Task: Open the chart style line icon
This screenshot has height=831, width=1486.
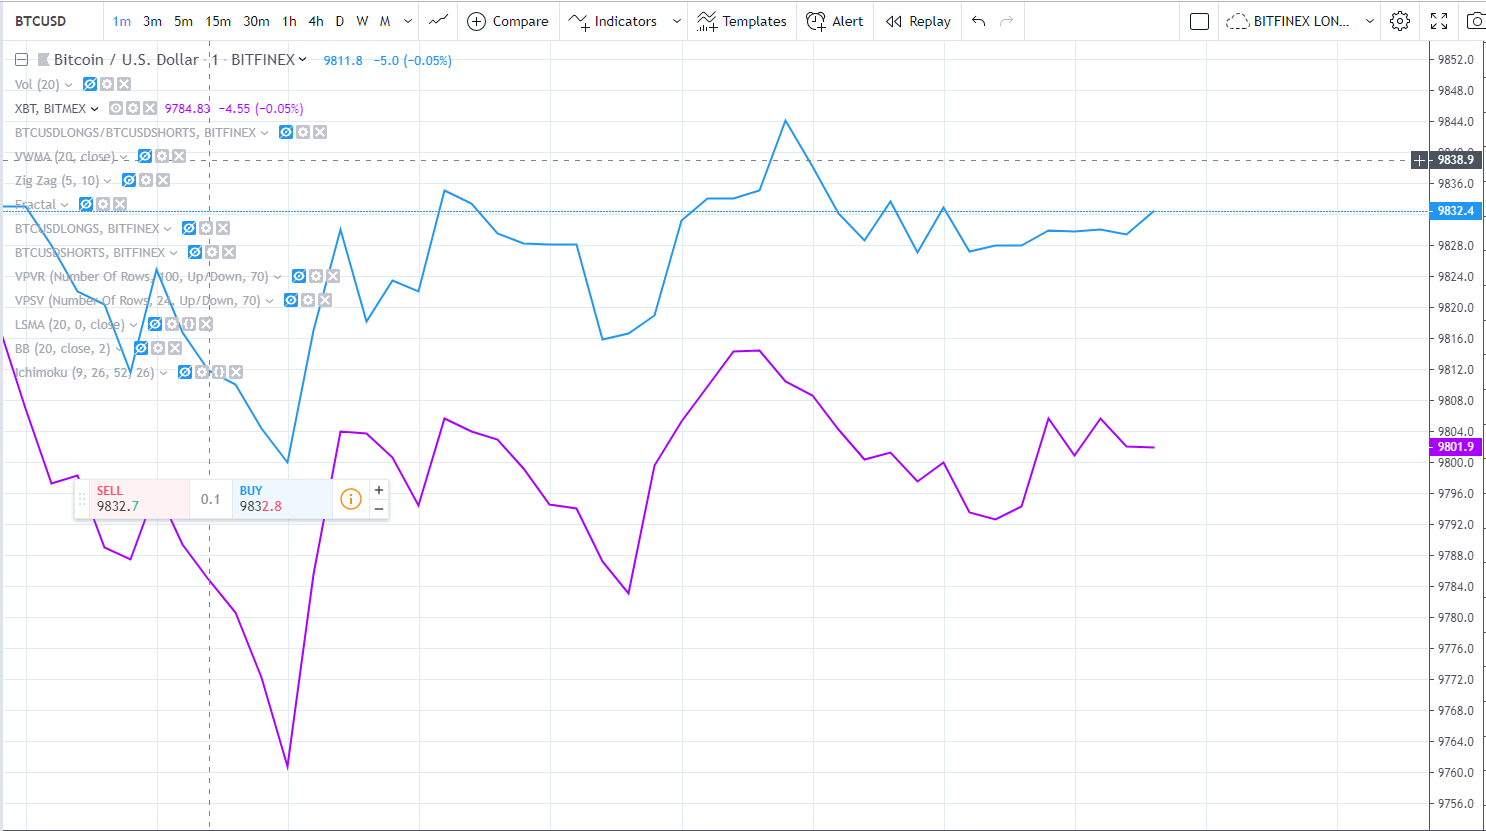Action: click(438, 20)
